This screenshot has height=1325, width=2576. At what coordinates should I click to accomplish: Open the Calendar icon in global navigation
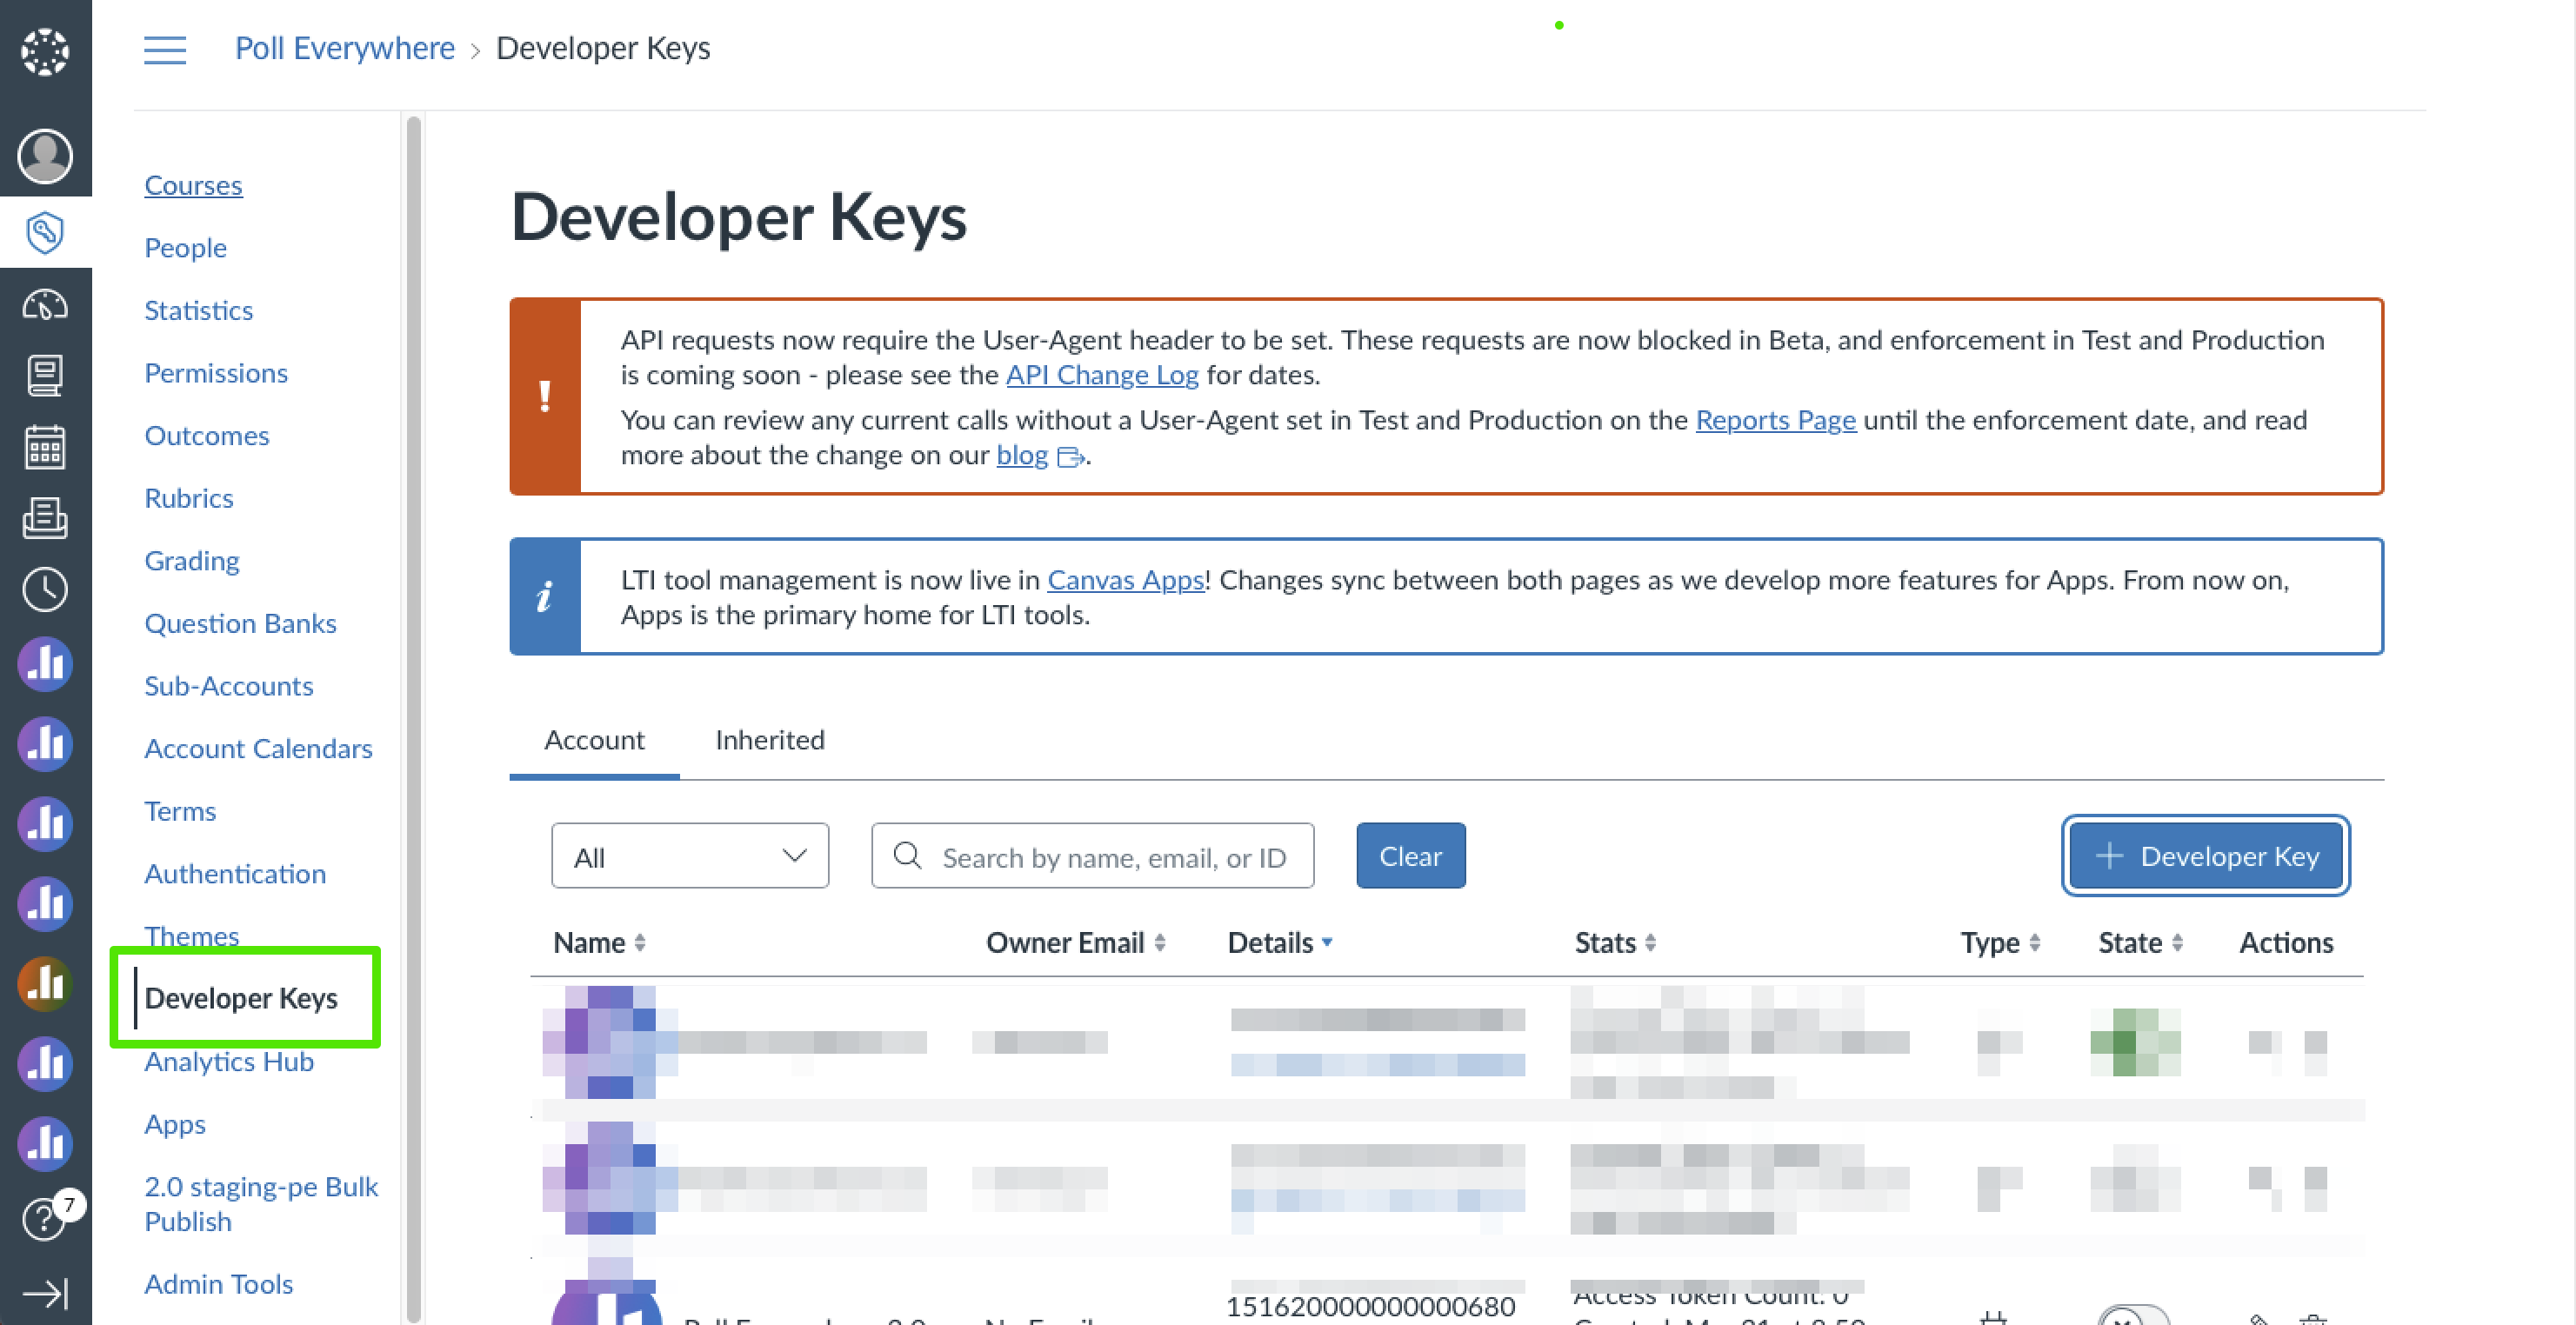click(x=45, y=447)
